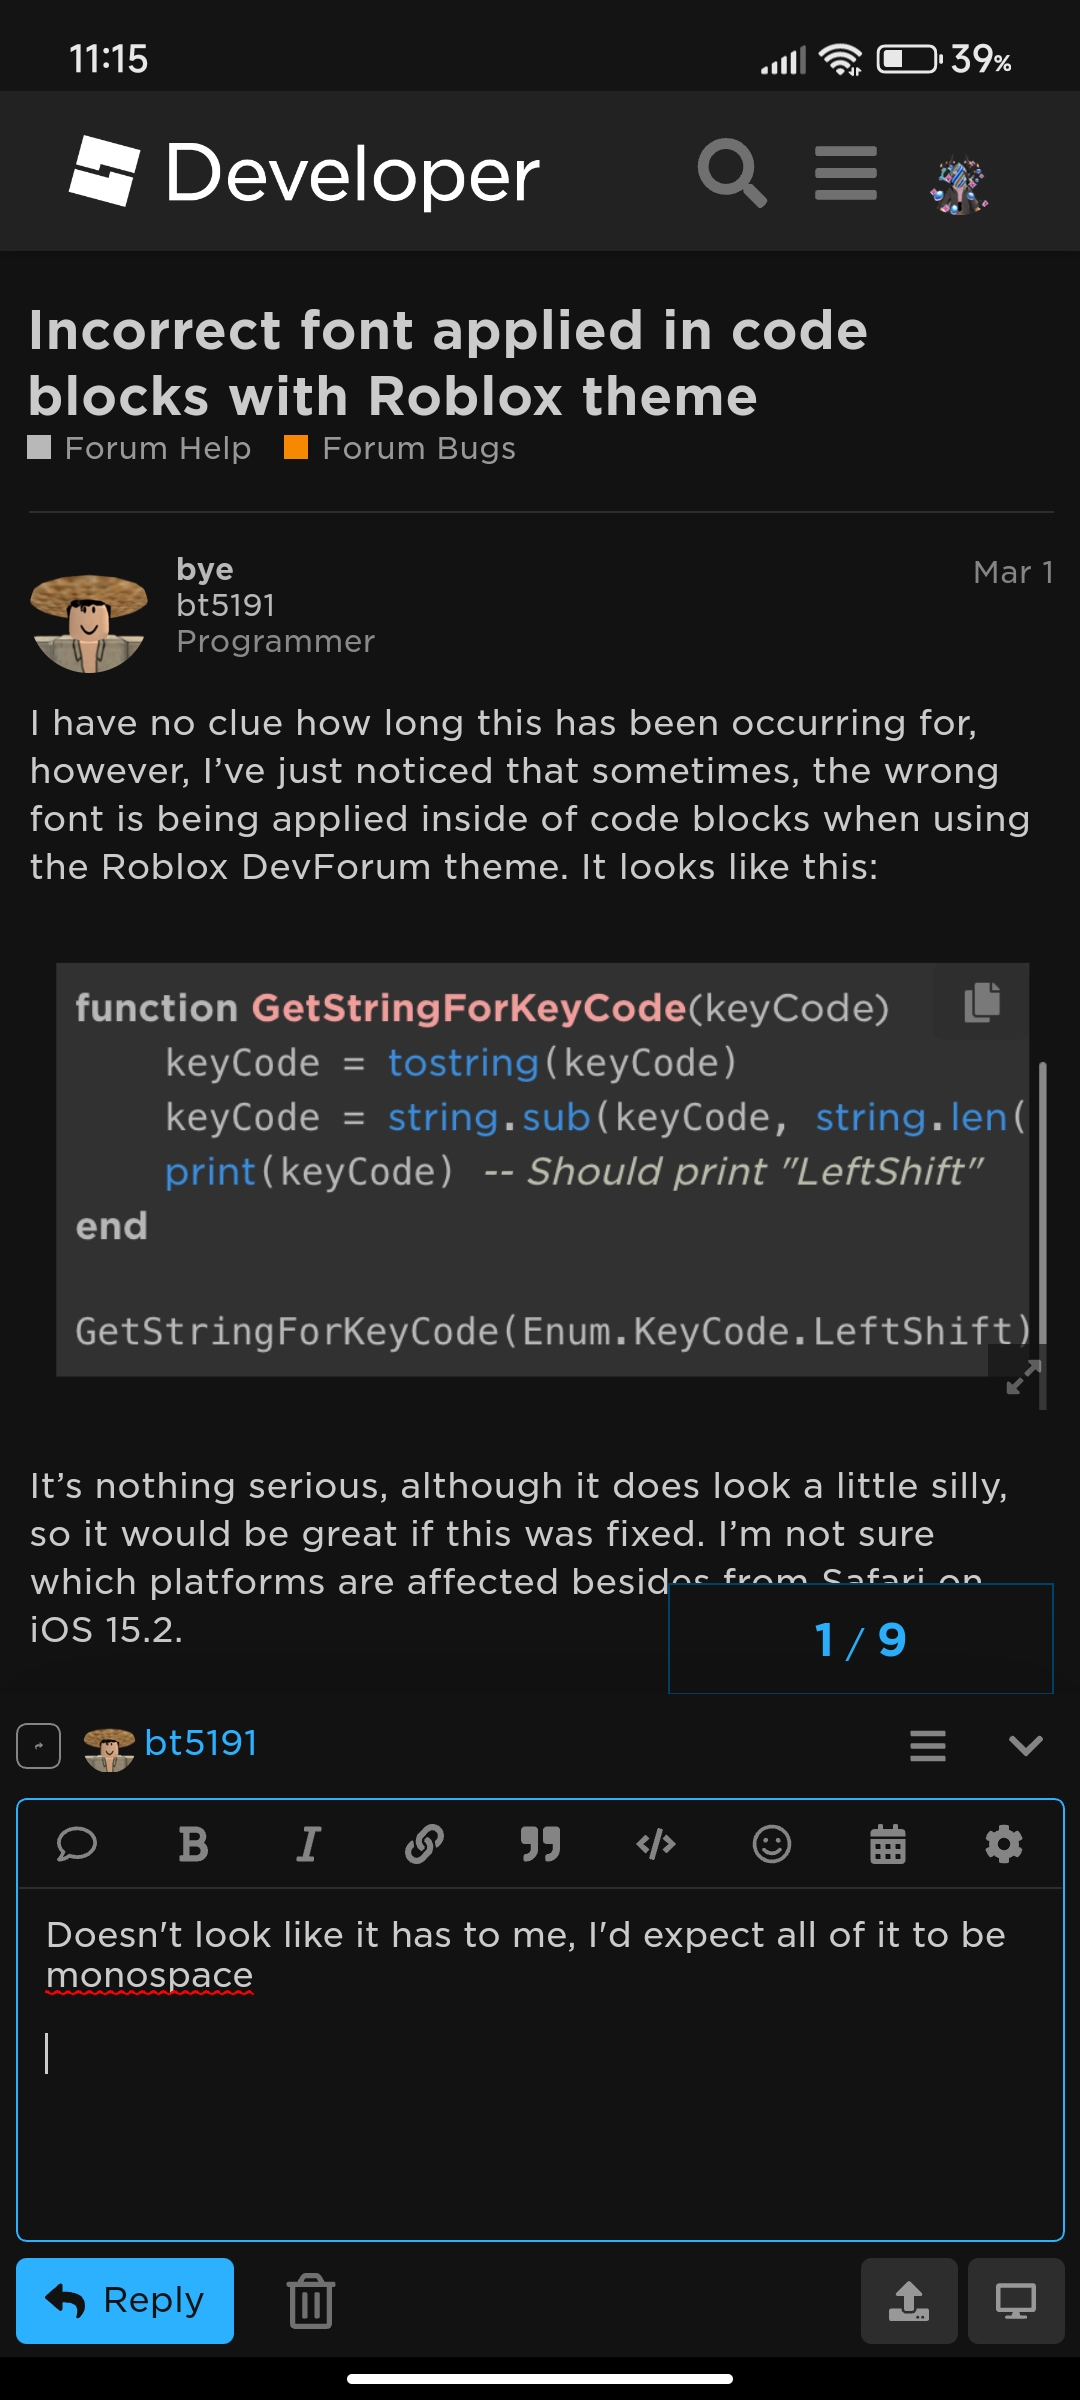The height and width of the screenshot is (2400, 1080).
Task: Insert date and time via calendar icon
Action: [888, 1844]
